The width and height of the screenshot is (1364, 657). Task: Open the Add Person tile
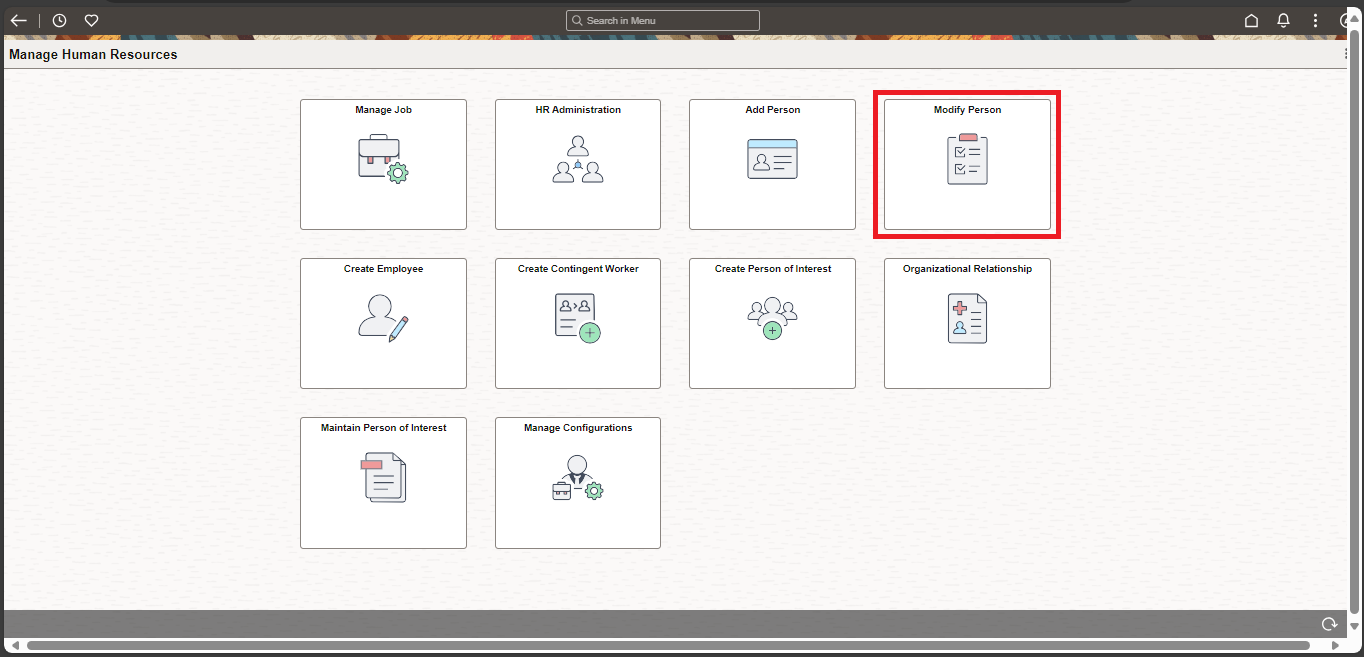click(x=772, y=164)
